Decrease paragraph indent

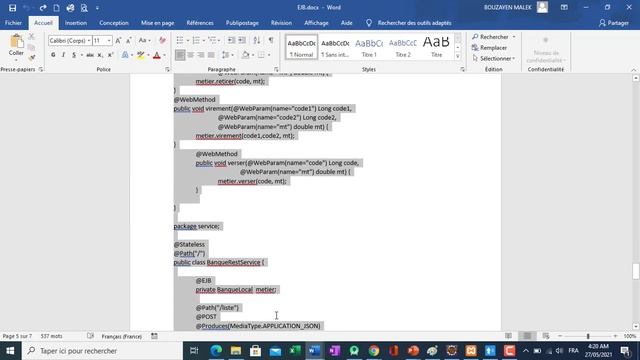pyautogui.click(x=231, y=40)
